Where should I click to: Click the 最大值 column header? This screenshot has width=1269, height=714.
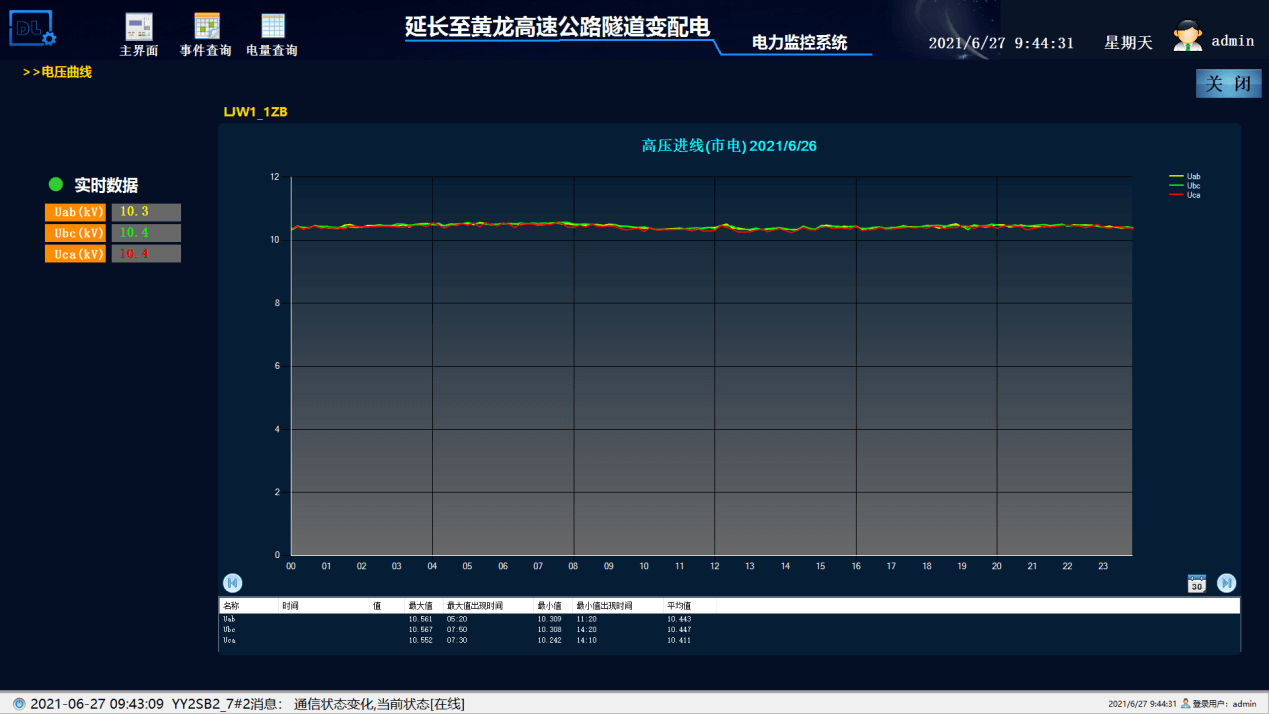tap(424, 606)
